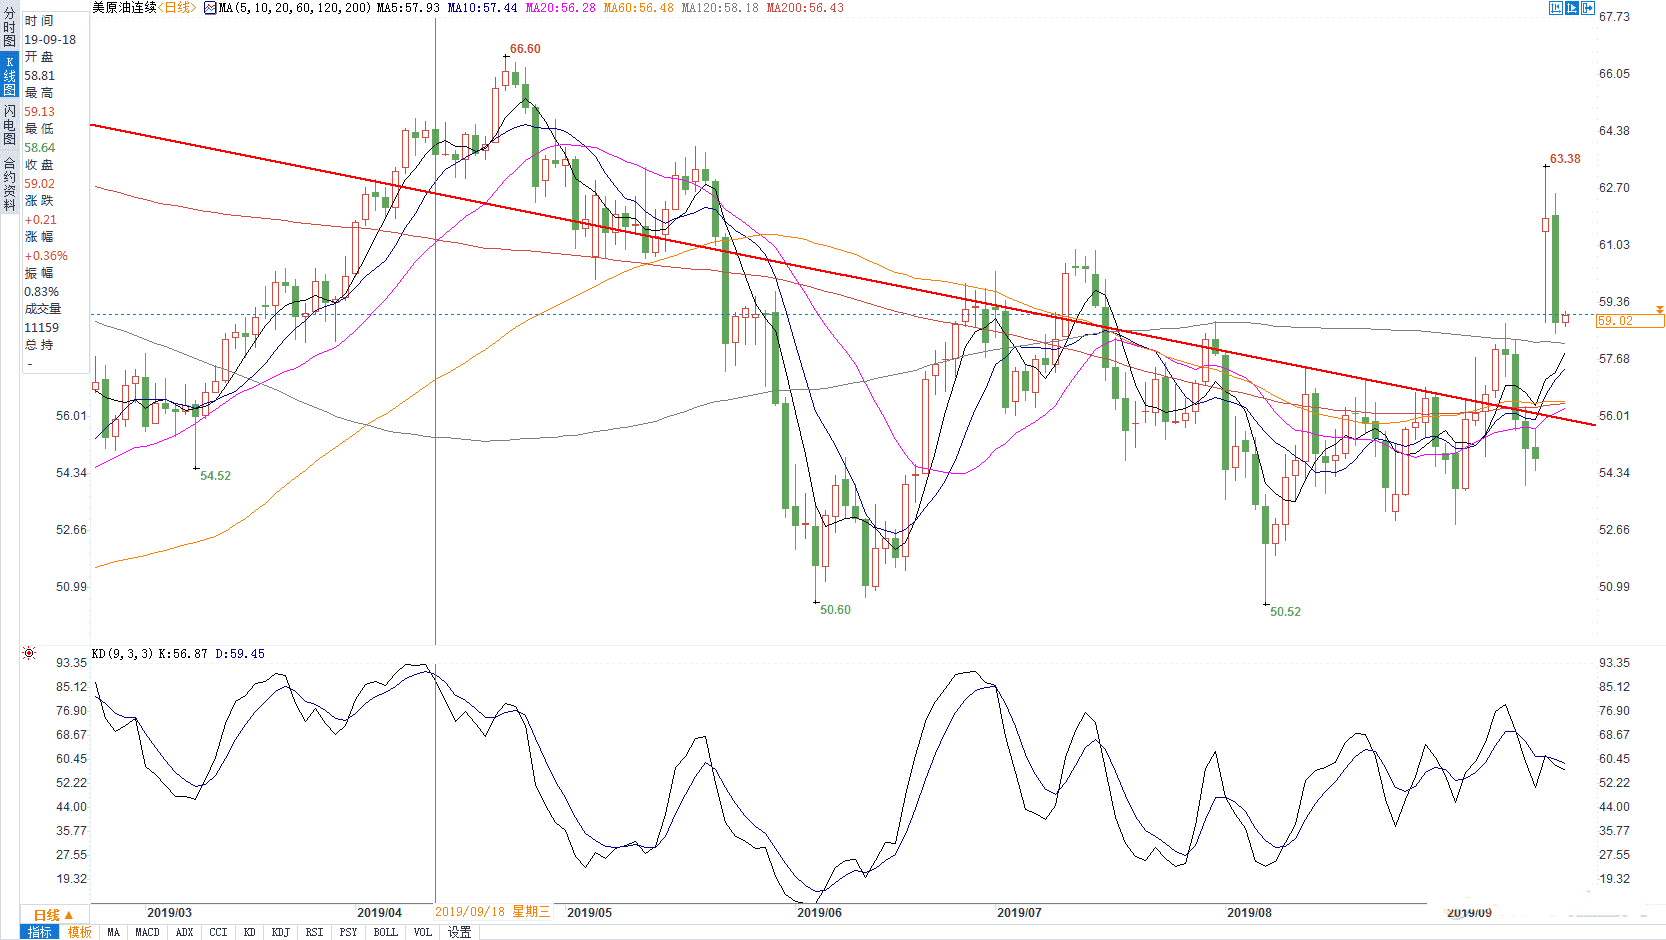Switch to MA indicator
This screenshot has height=940, width=1666.
(114, 932)
